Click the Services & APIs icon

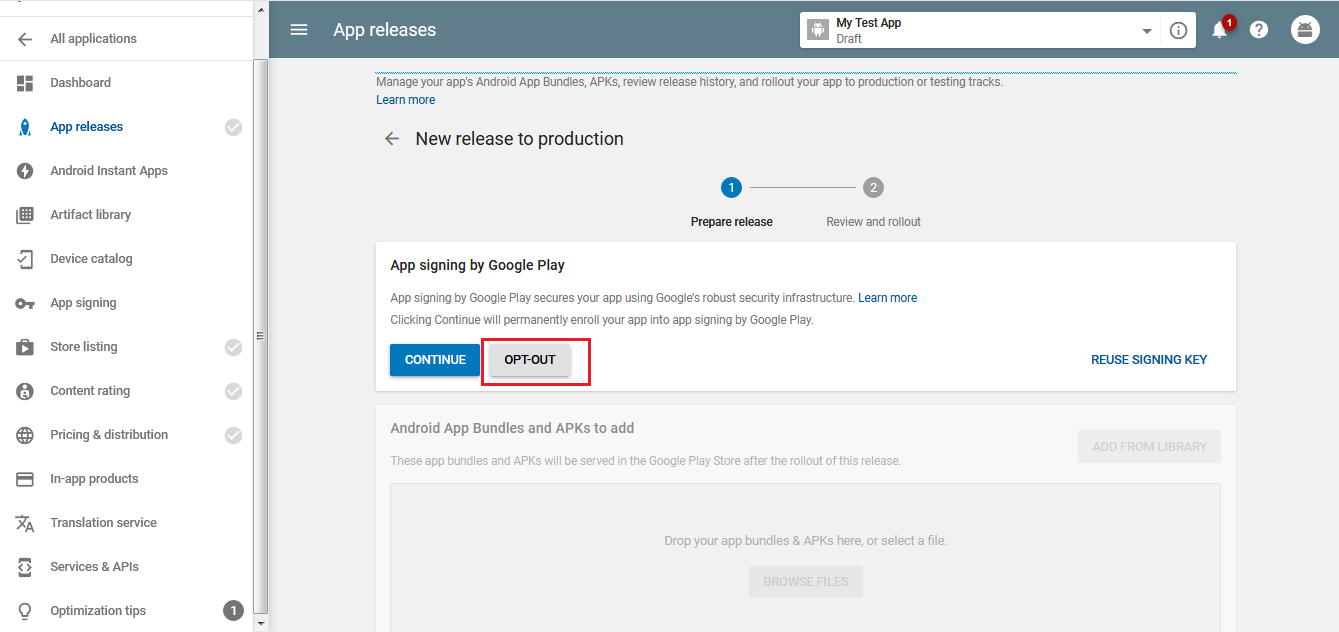pos(25,567)
